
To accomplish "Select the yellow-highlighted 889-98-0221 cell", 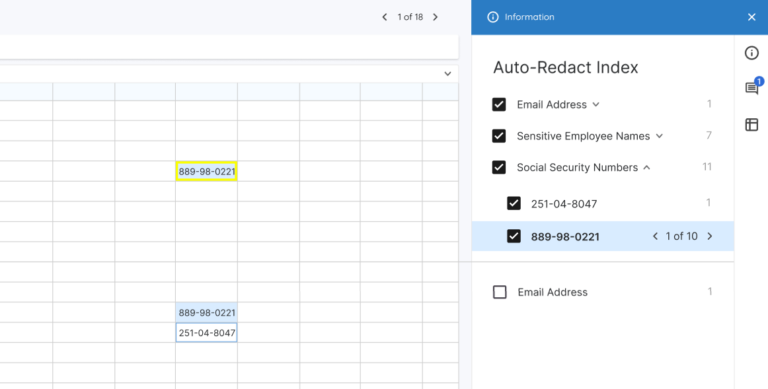I will point(207,171).
